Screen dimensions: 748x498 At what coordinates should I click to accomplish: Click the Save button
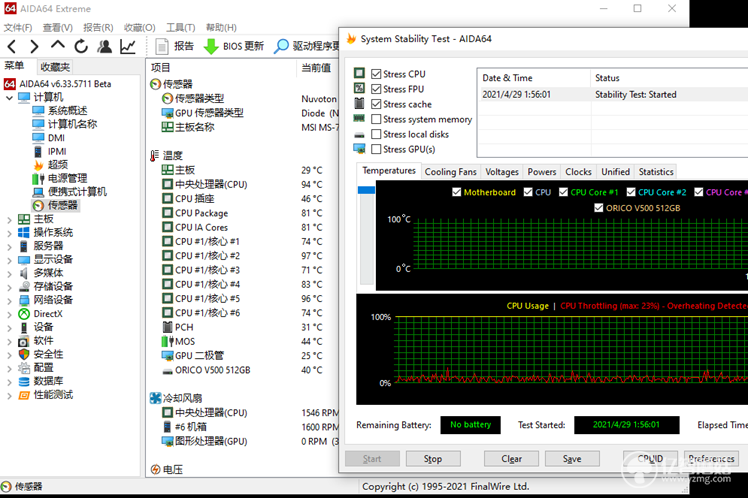572,459
